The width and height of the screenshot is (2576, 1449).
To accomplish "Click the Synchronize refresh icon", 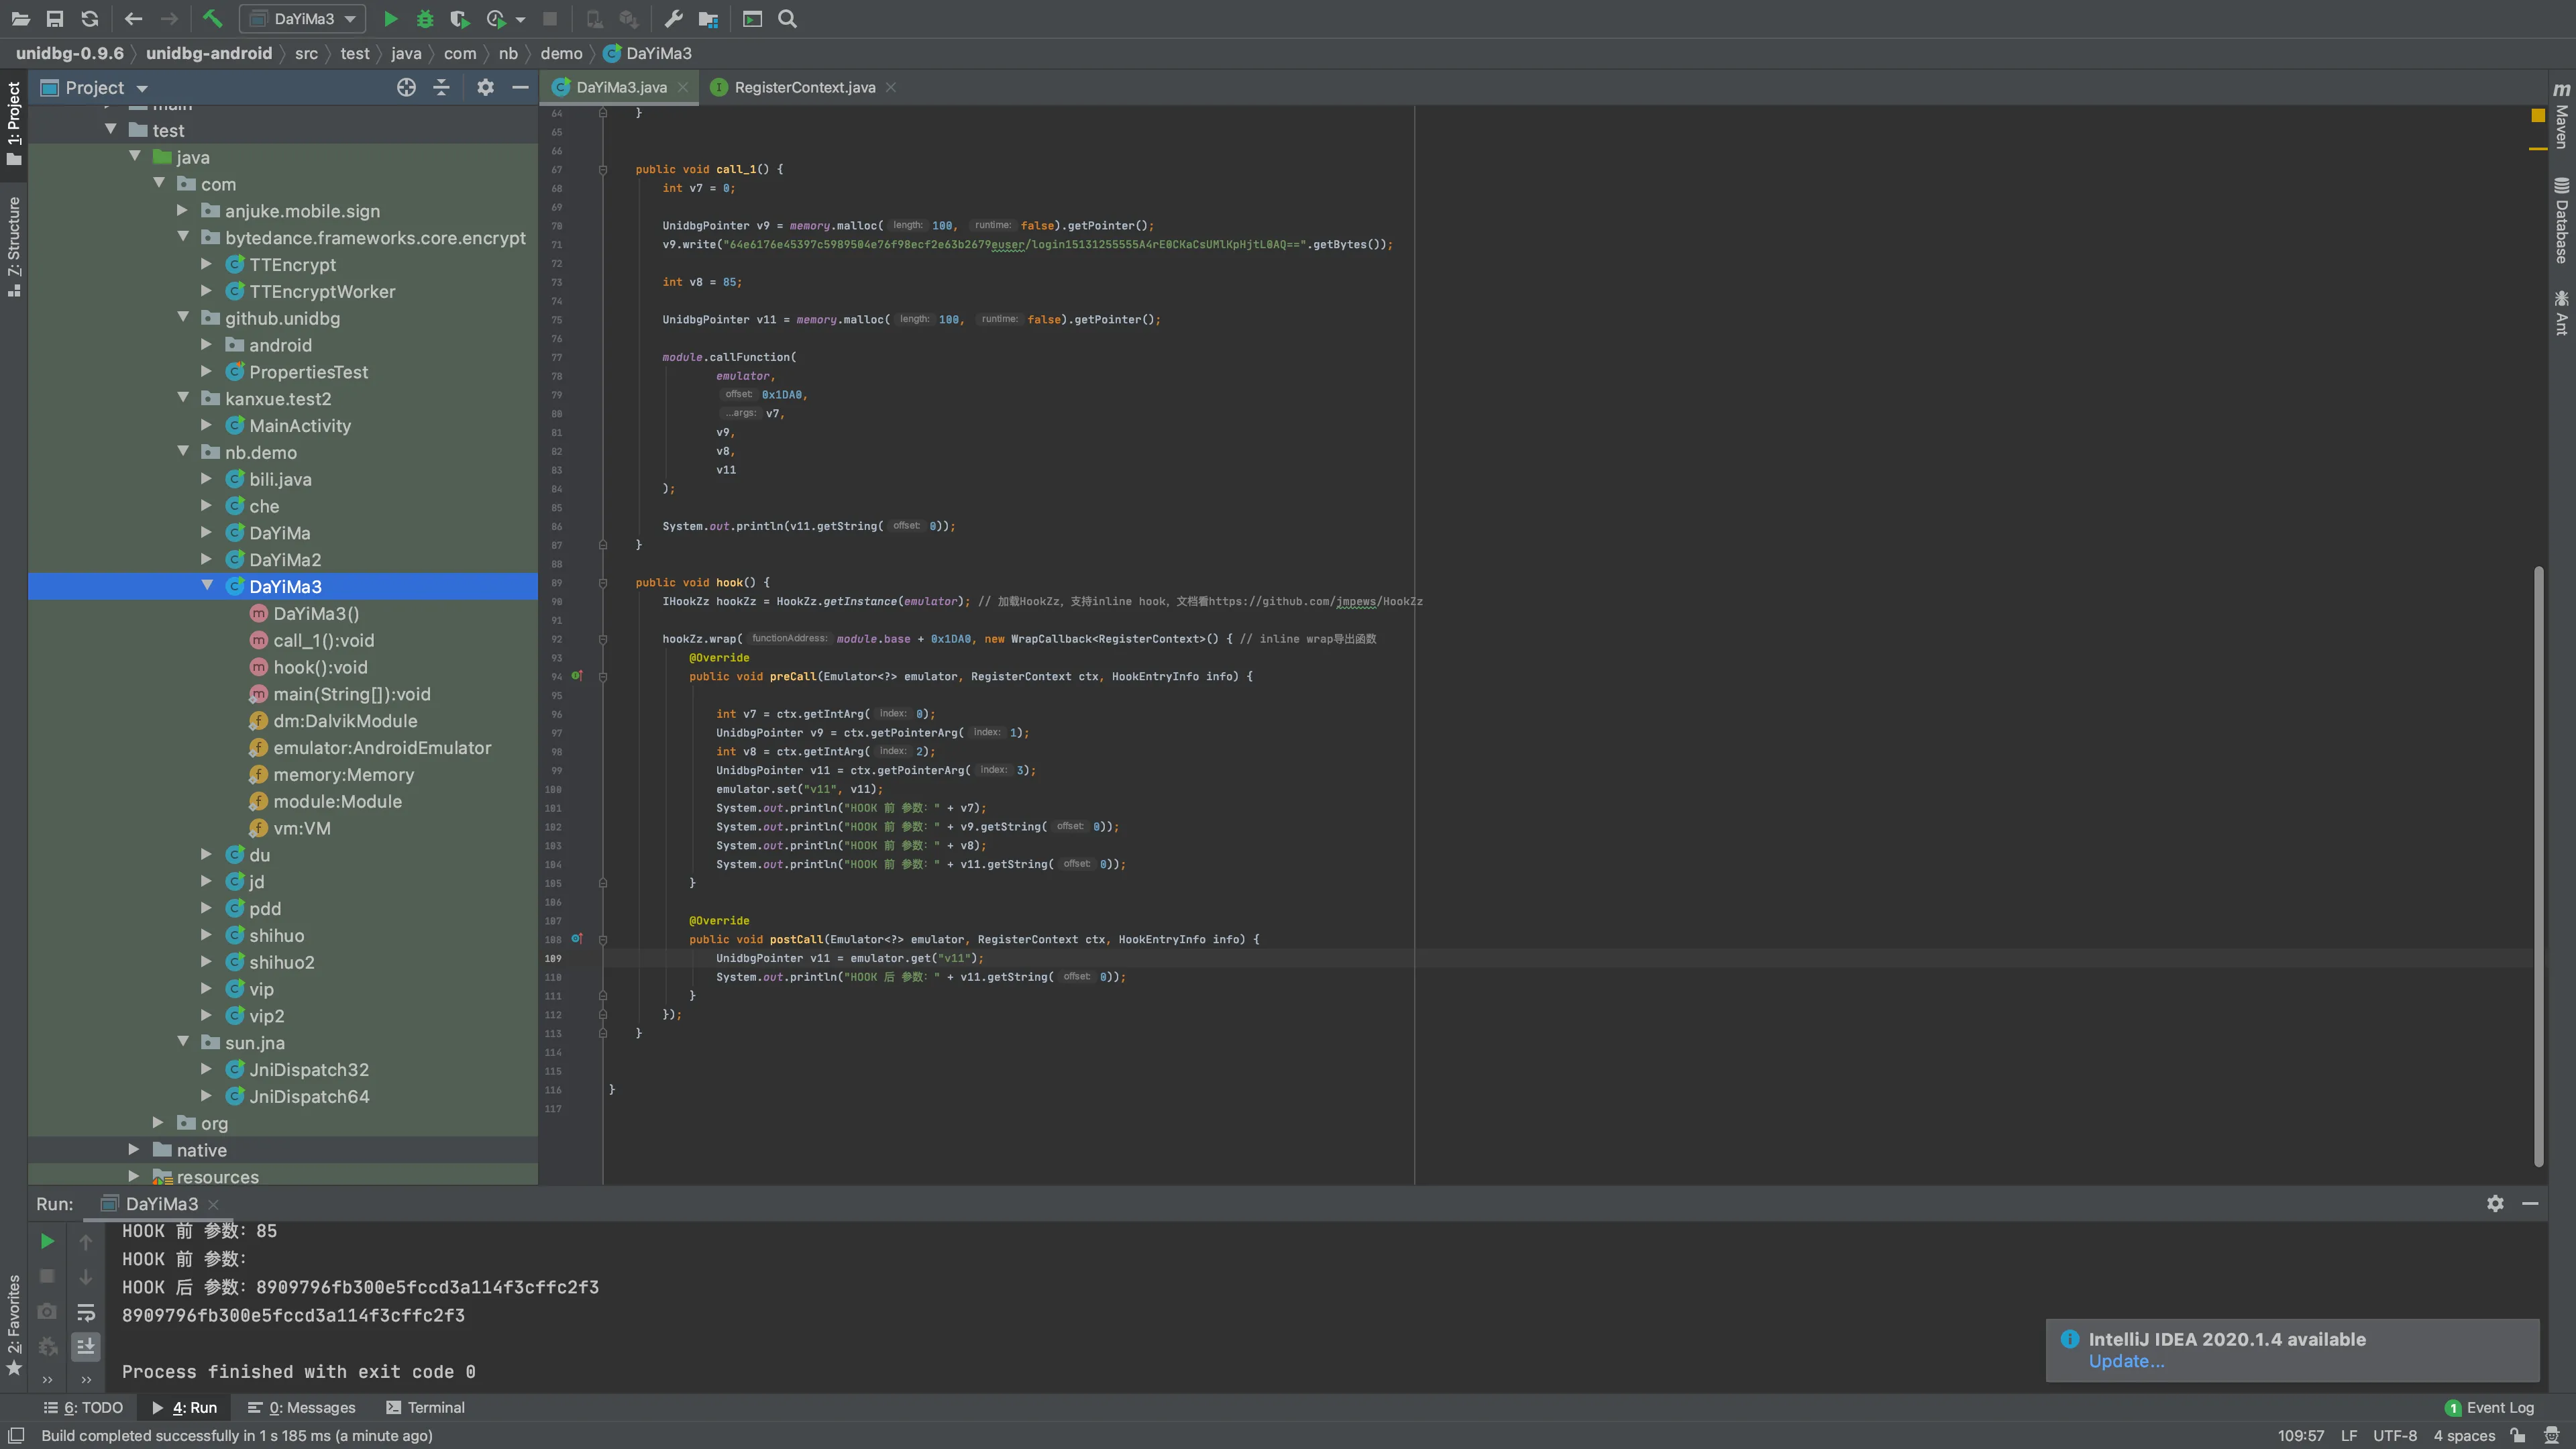I will (x=90, y=19).
